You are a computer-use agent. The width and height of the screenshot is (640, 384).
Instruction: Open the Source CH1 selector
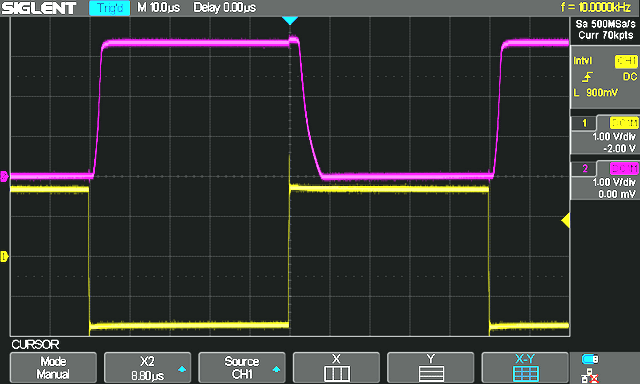242,367
